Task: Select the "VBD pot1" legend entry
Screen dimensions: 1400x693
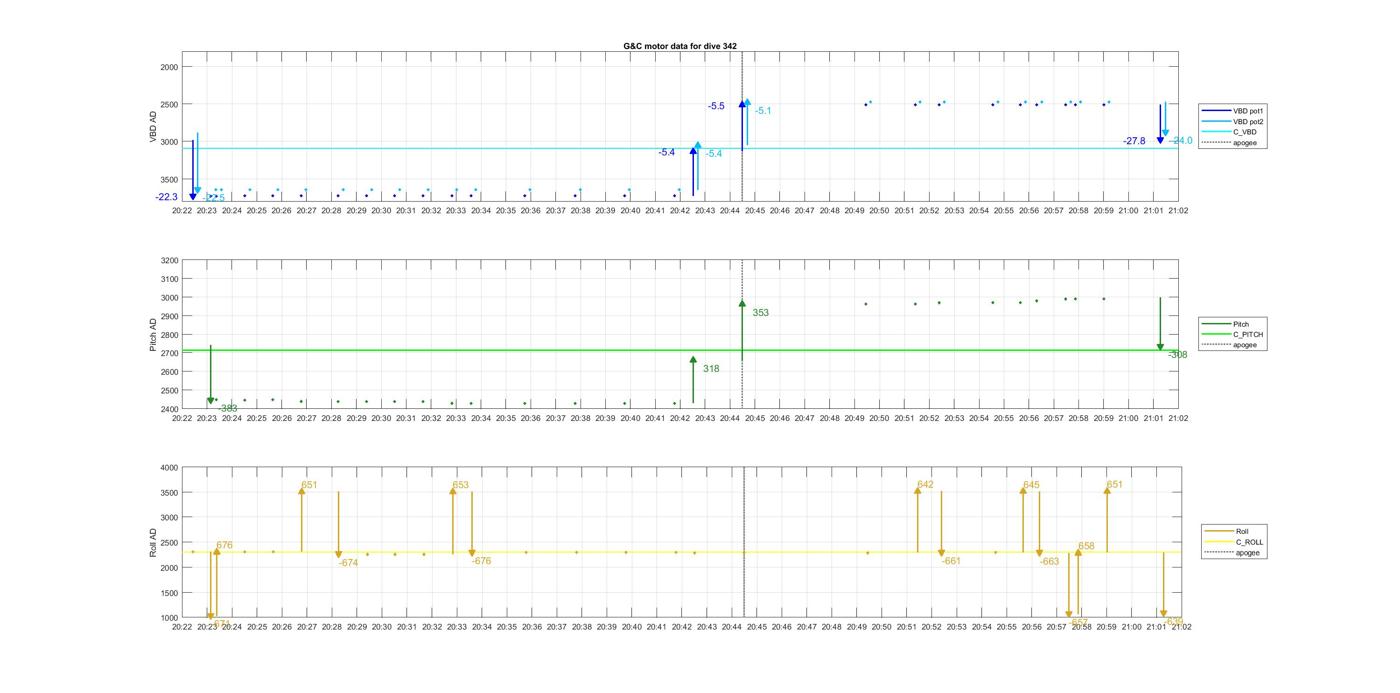Action: (x=1233, y=111)
